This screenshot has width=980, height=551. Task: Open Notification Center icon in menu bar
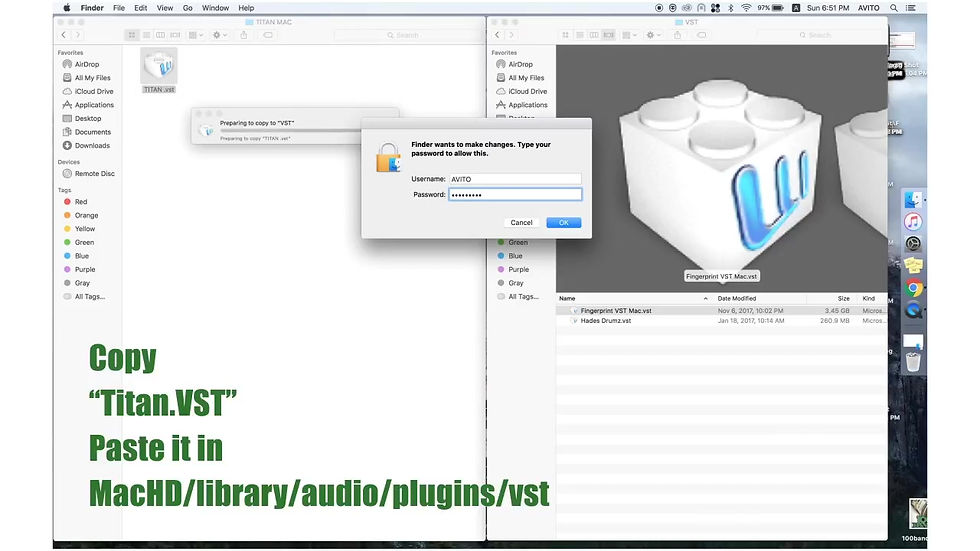coord(911,8)
